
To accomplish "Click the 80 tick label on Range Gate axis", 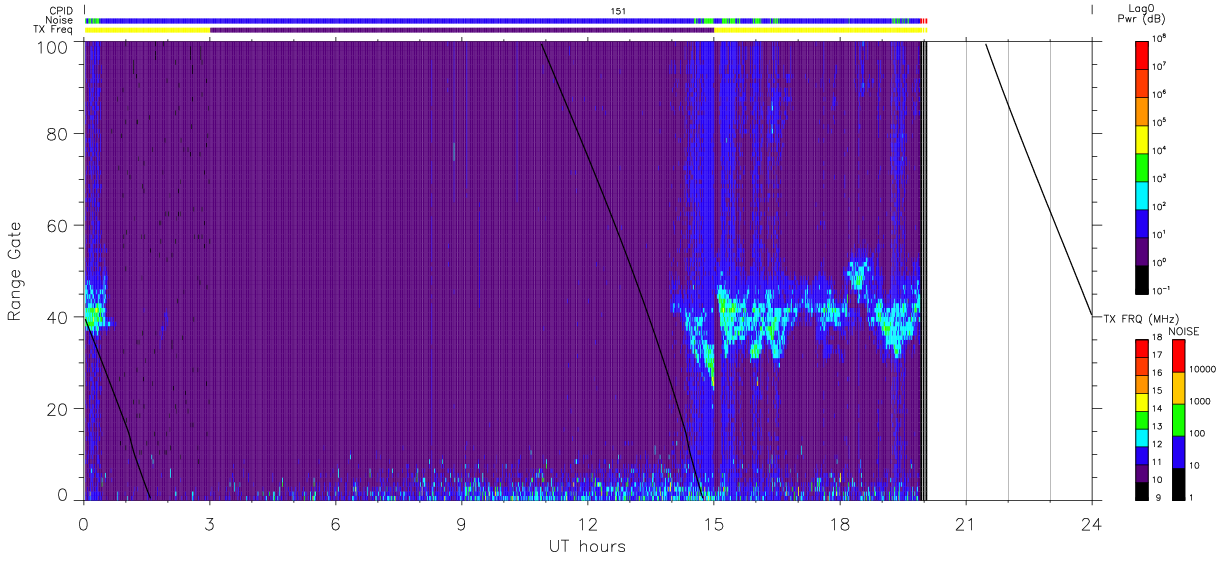I will click(x=58, y=134).
